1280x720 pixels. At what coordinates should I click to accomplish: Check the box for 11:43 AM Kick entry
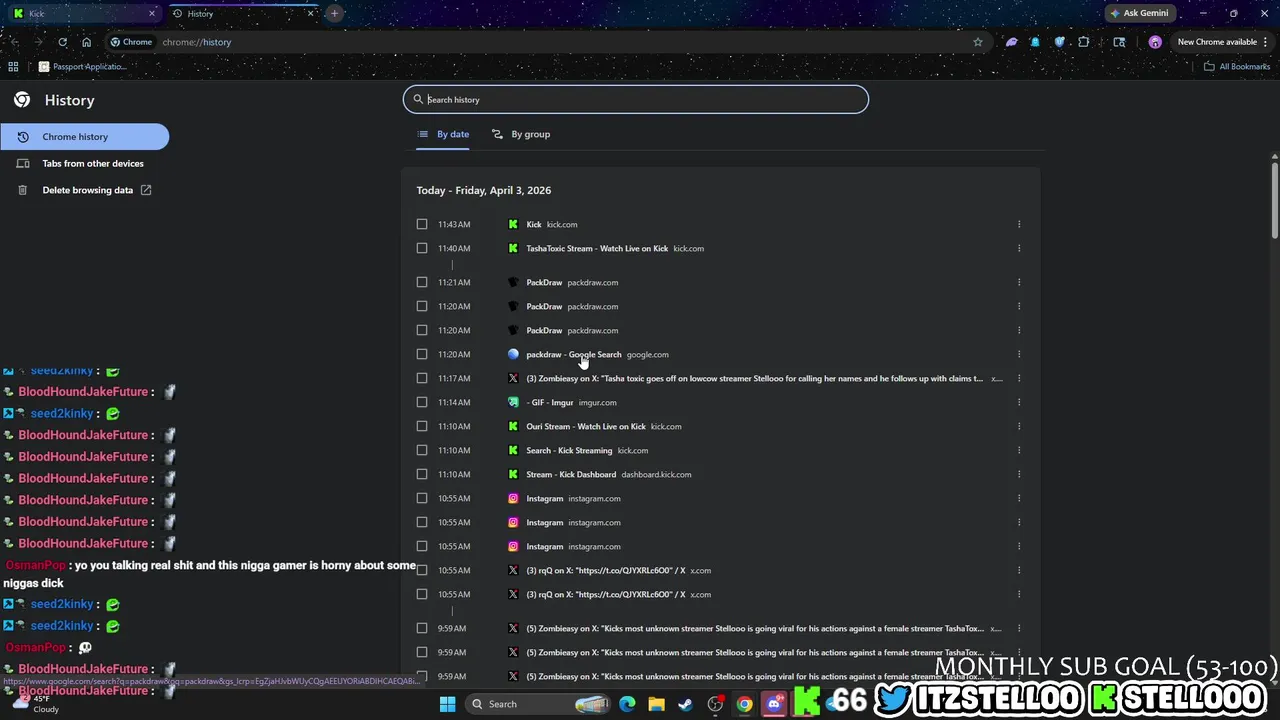pos(422,224)
